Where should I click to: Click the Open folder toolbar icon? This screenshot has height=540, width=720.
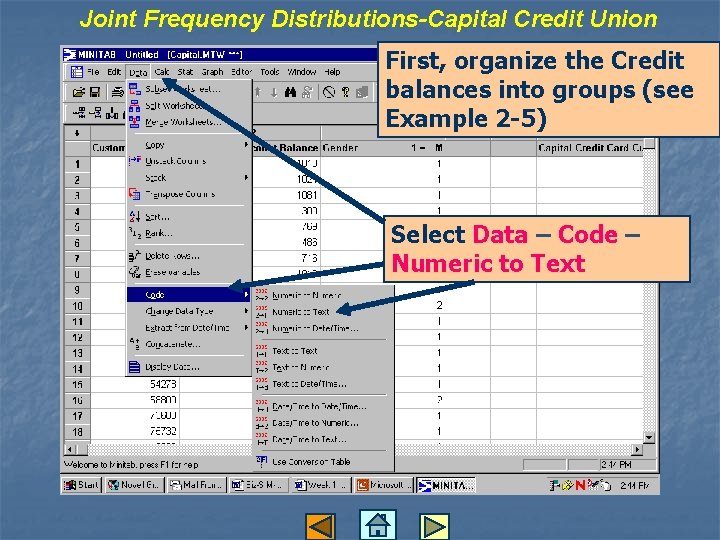point(79,92)
